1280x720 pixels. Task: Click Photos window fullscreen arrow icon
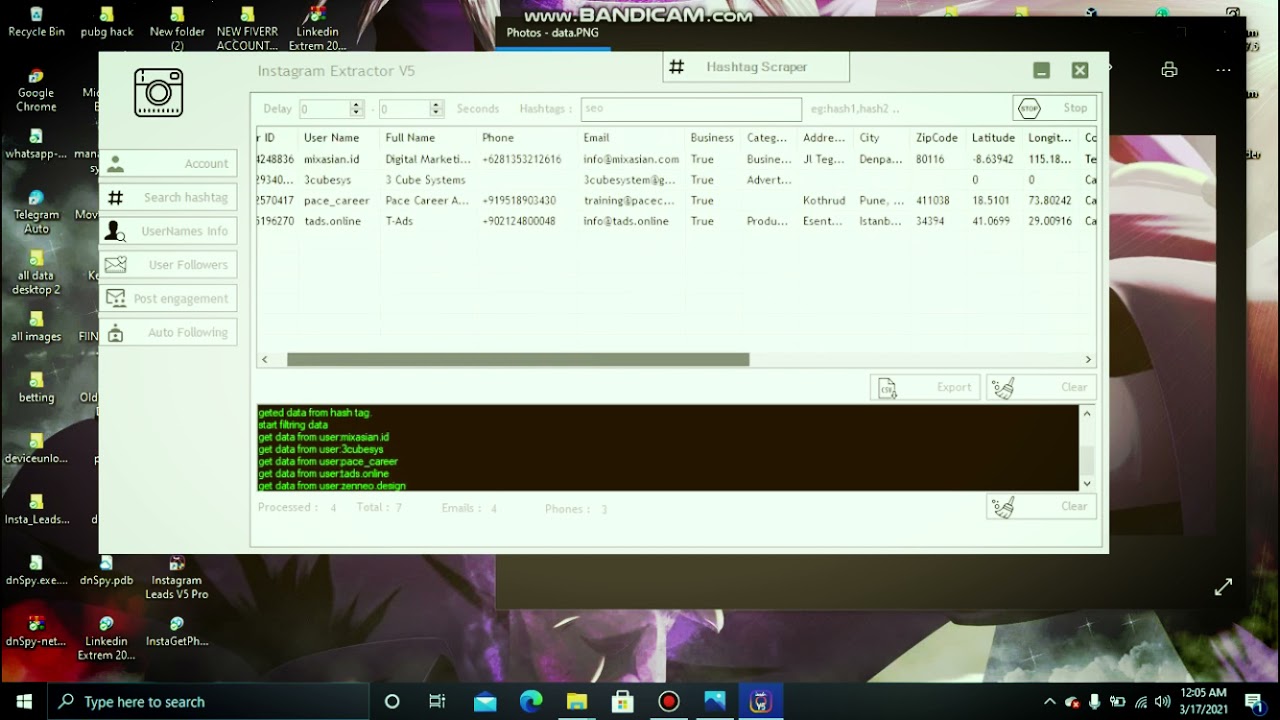point(1223,588)
